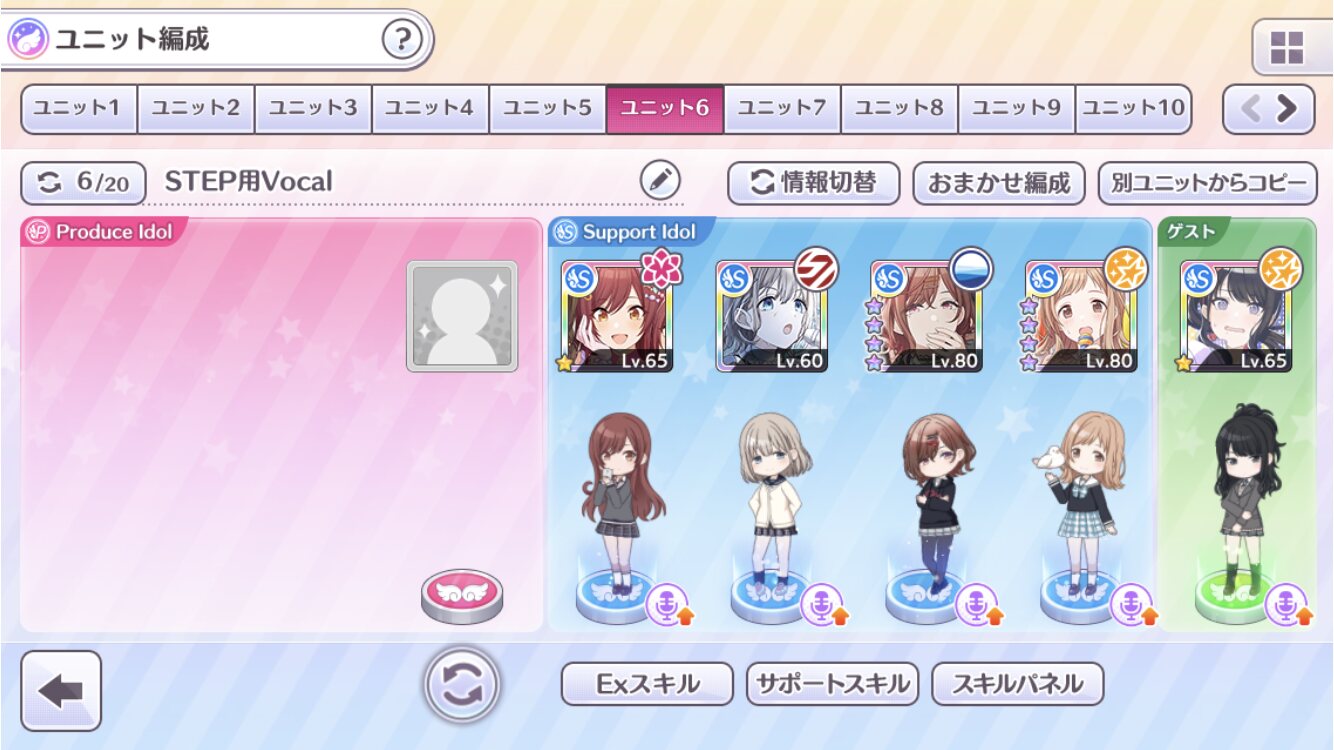The image size is (1334, 750).
Task: Tap the empty Produce Idol silhouette slot
Action: 462,316
